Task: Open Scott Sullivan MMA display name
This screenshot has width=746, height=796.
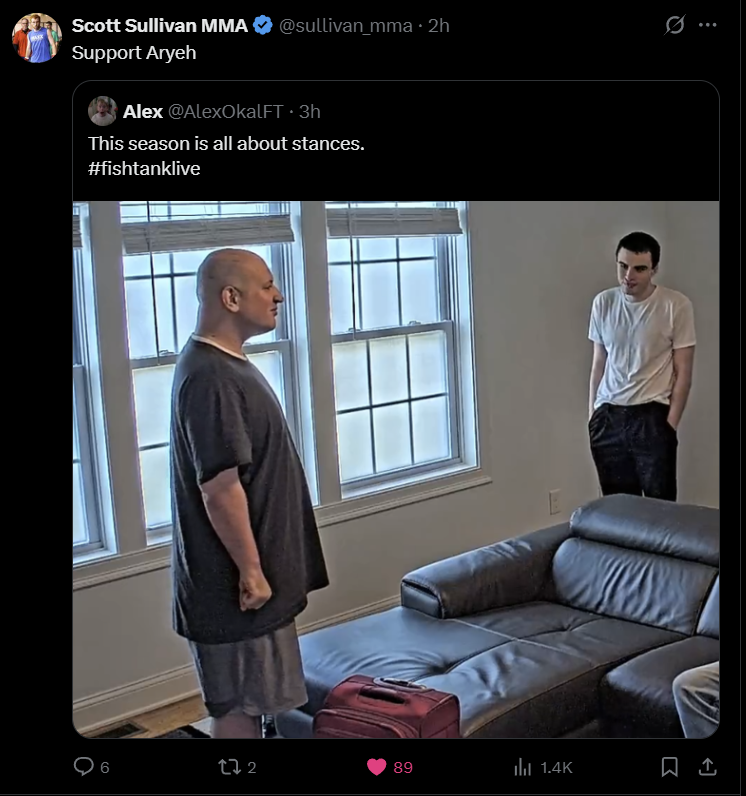Action: (159, 25)
